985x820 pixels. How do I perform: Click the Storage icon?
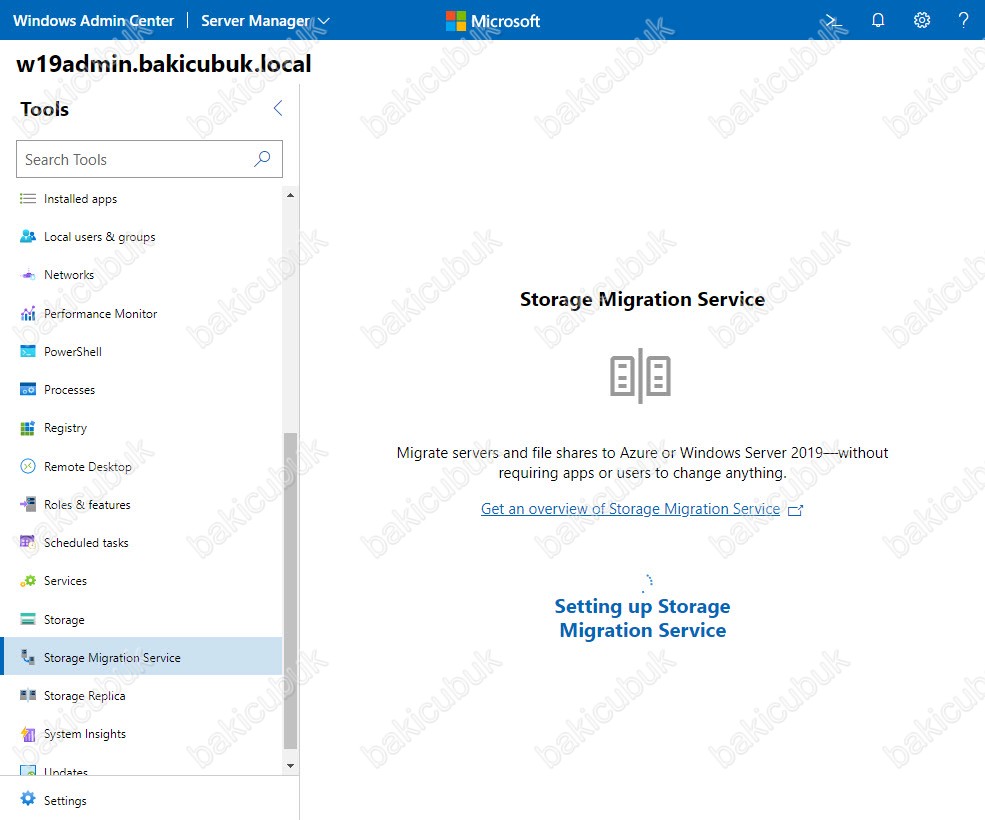[x=28, y=619]
